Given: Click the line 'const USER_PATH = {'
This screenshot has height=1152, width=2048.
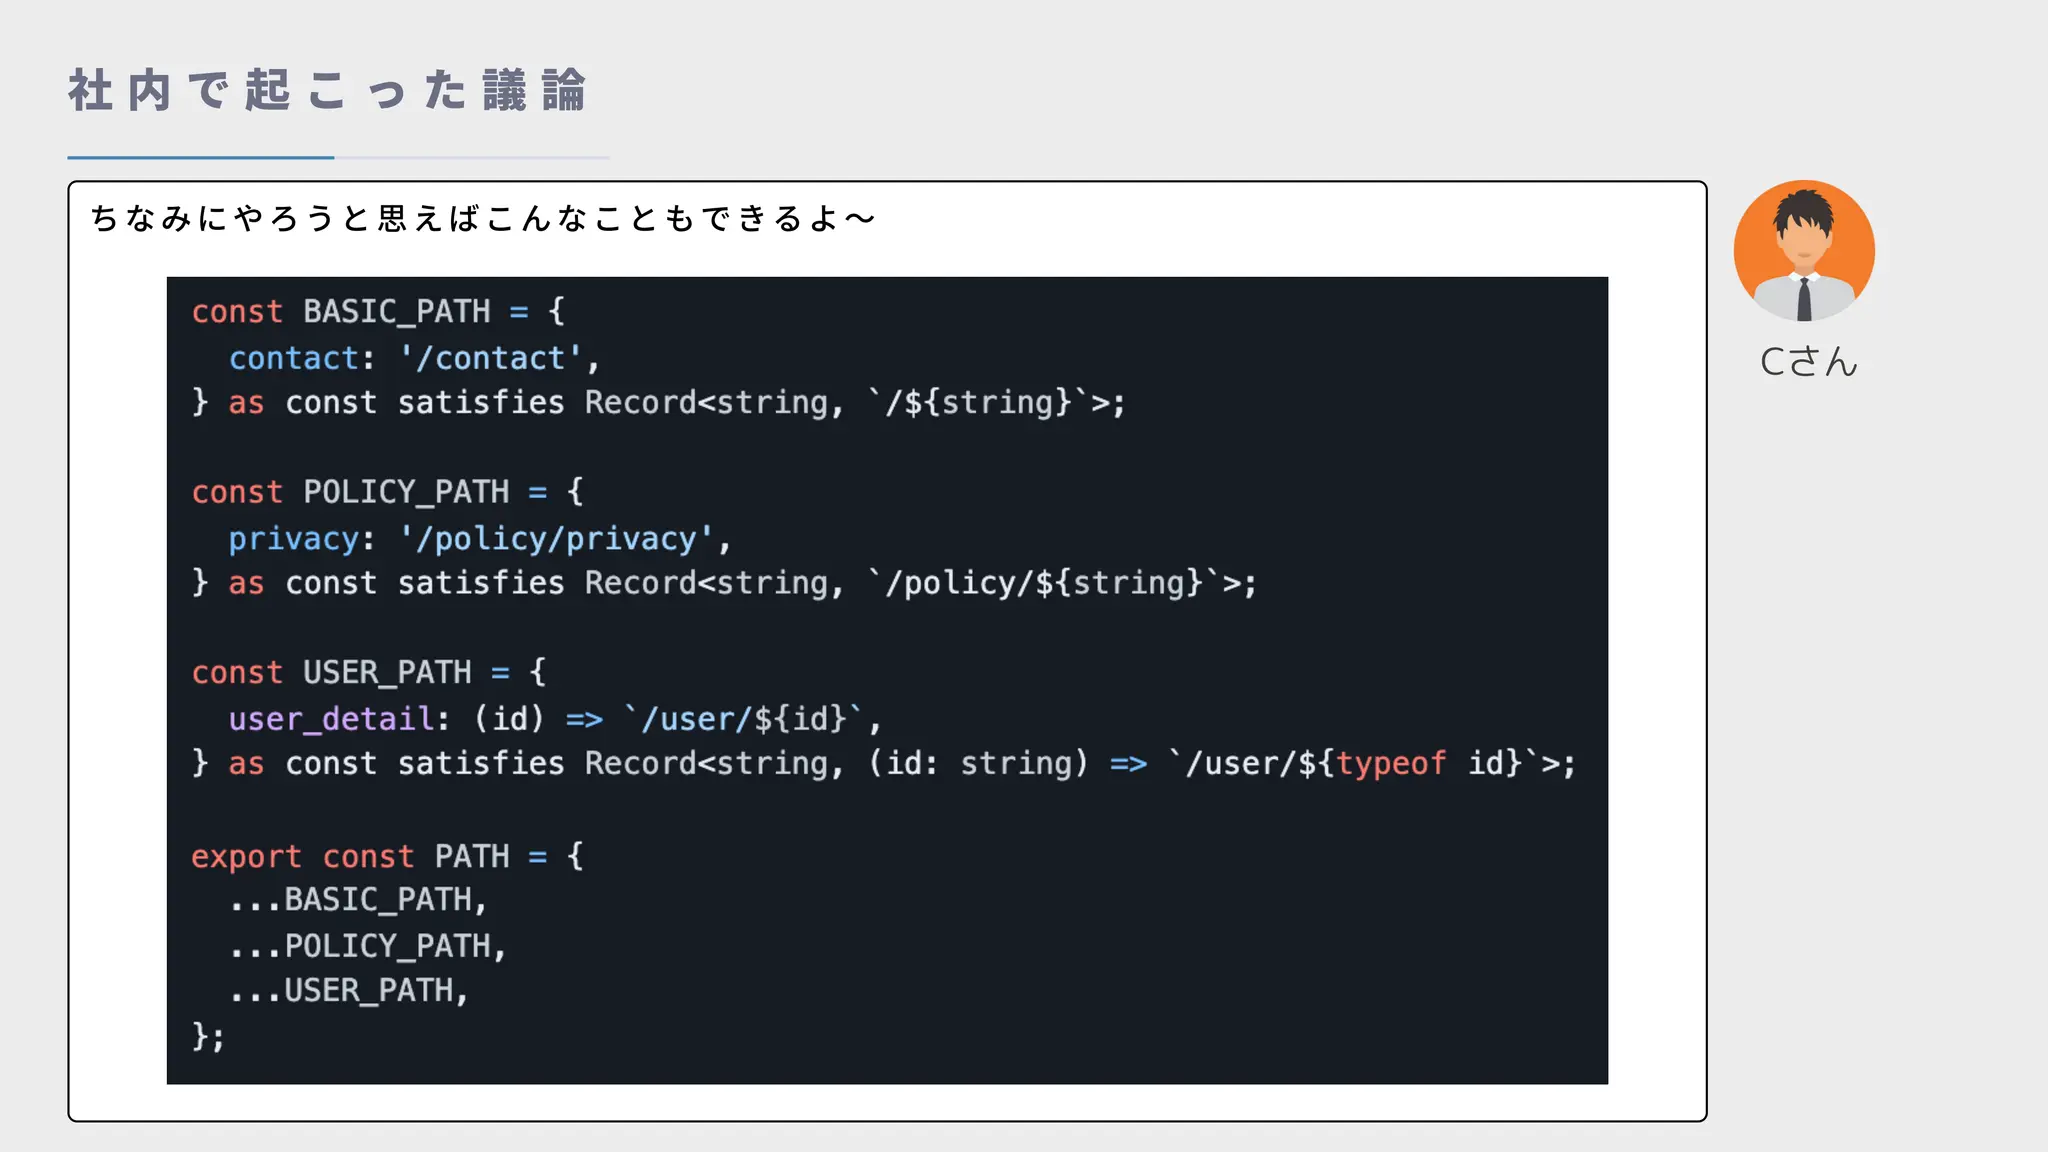Looking at the screenshot, I should point(369,672).
